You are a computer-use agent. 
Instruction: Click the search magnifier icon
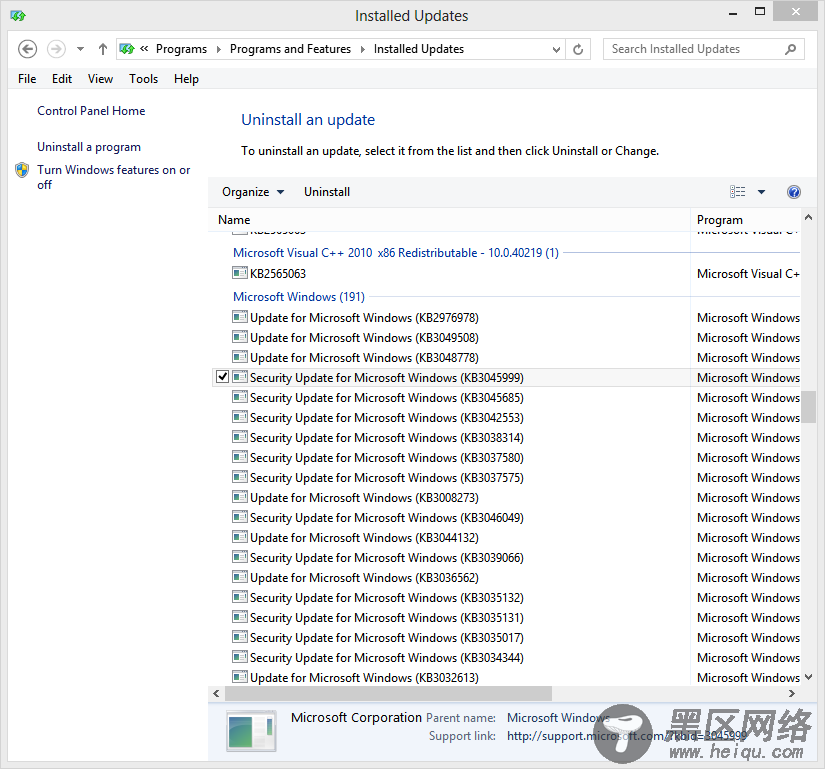[790, 49]
